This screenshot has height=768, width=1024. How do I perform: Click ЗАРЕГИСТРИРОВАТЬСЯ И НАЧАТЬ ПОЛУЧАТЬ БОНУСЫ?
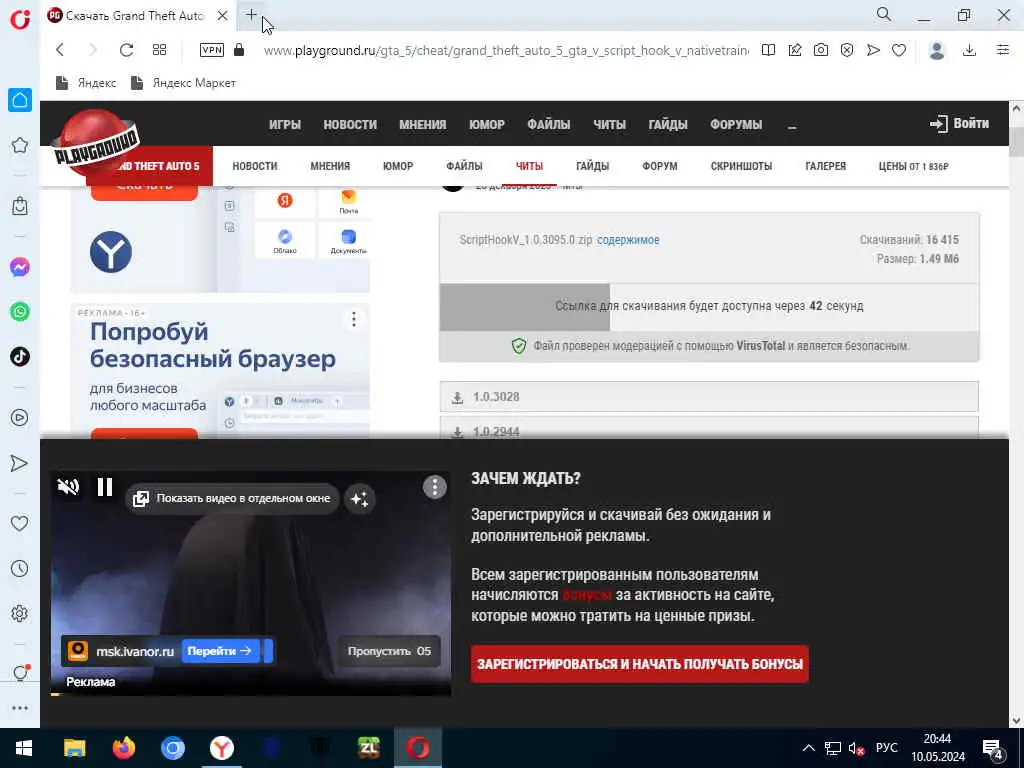pyautogui.click(x=639, y=664)
